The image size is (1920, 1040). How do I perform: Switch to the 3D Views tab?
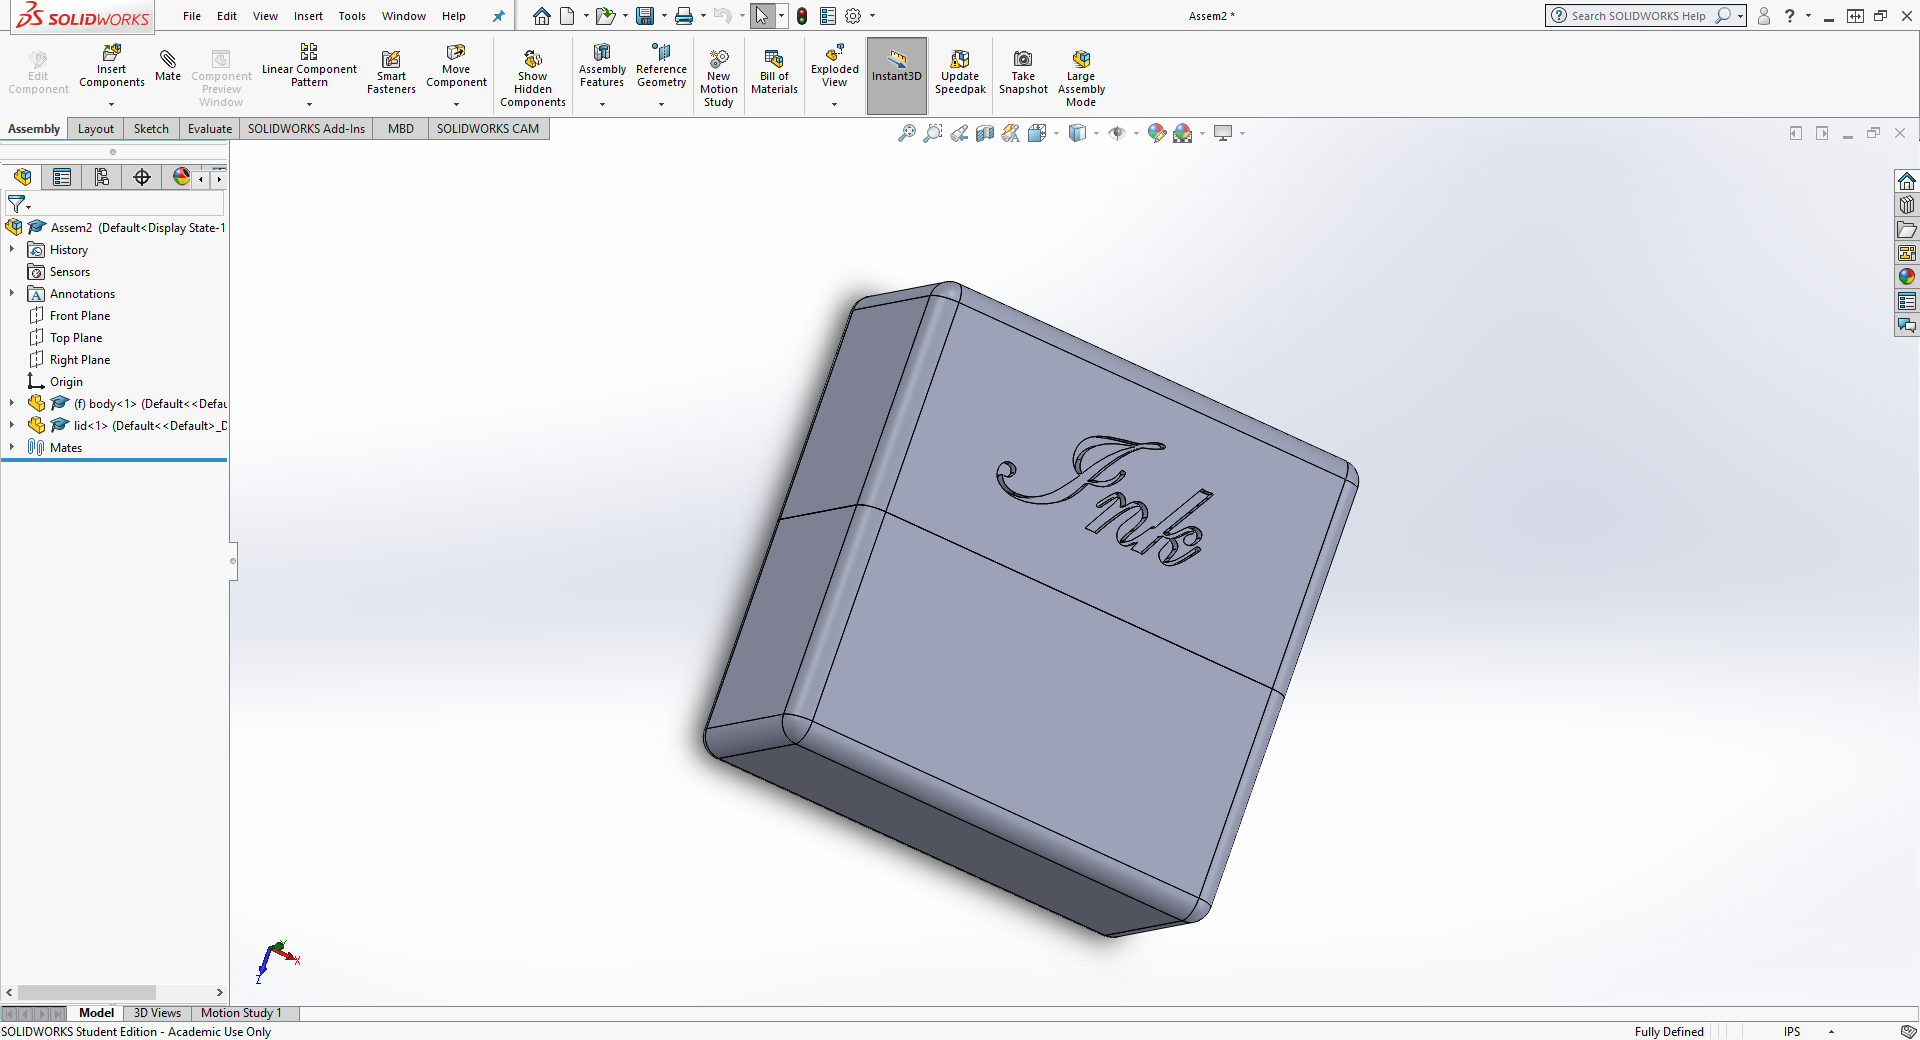coord(157,1013)
